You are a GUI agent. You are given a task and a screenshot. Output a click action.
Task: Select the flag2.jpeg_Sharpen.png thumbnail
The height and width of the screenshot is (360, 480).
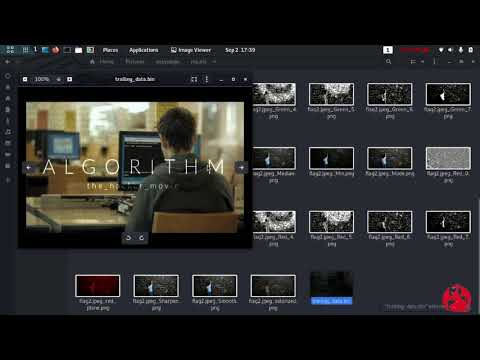156,286
